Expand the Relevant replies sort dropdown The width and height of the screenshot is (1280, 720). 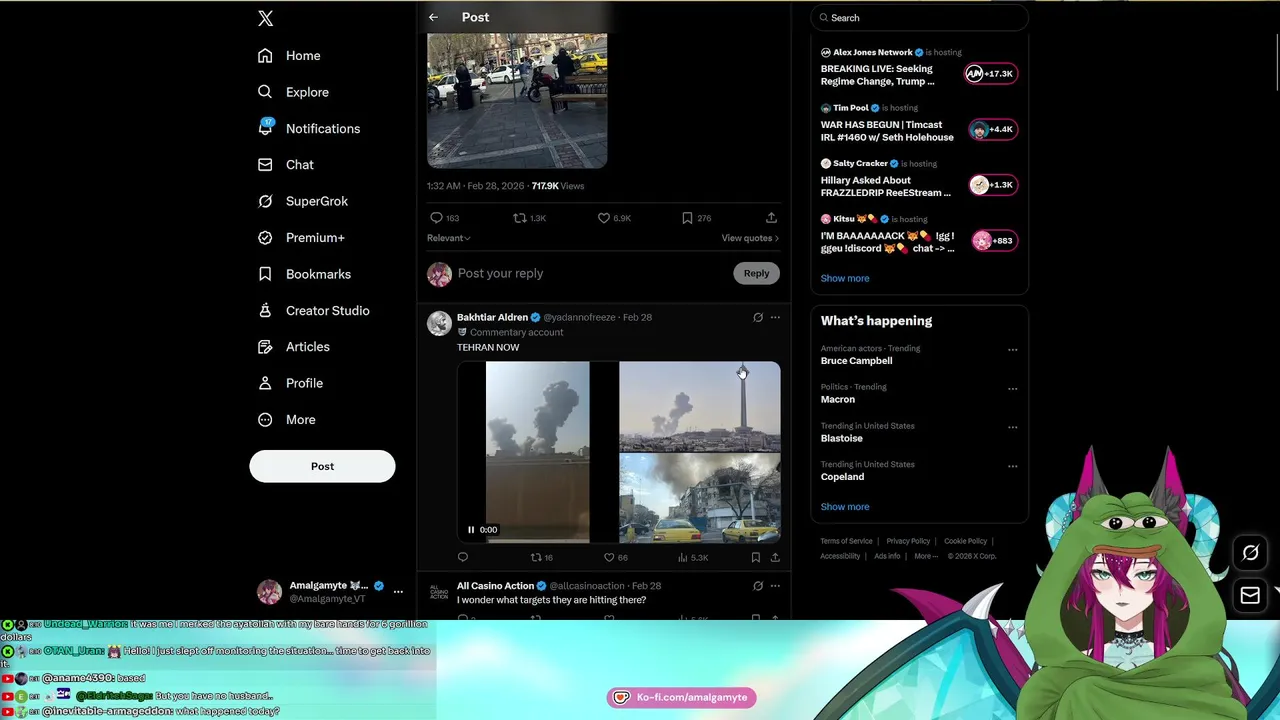tap(448, 238)
